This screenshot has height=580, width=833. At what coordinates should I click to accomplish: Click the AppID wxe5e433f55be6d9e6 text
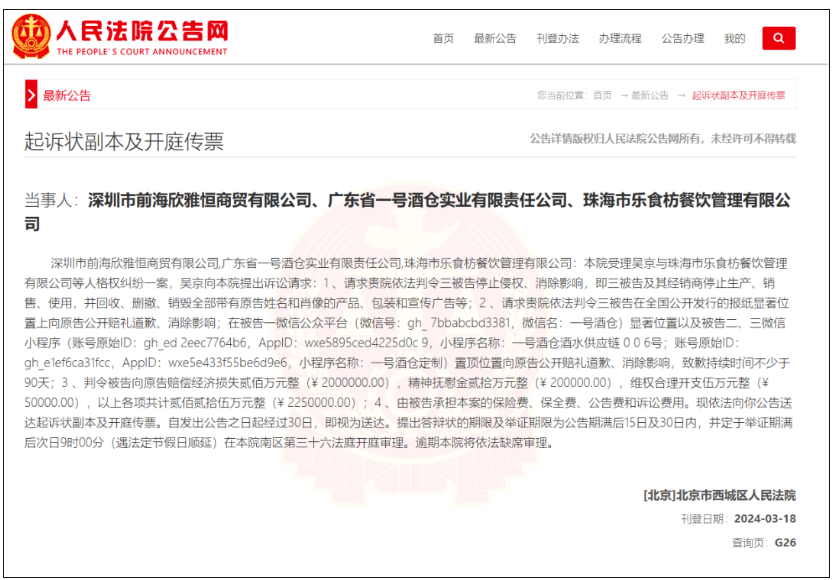click(x=229, y=363)
